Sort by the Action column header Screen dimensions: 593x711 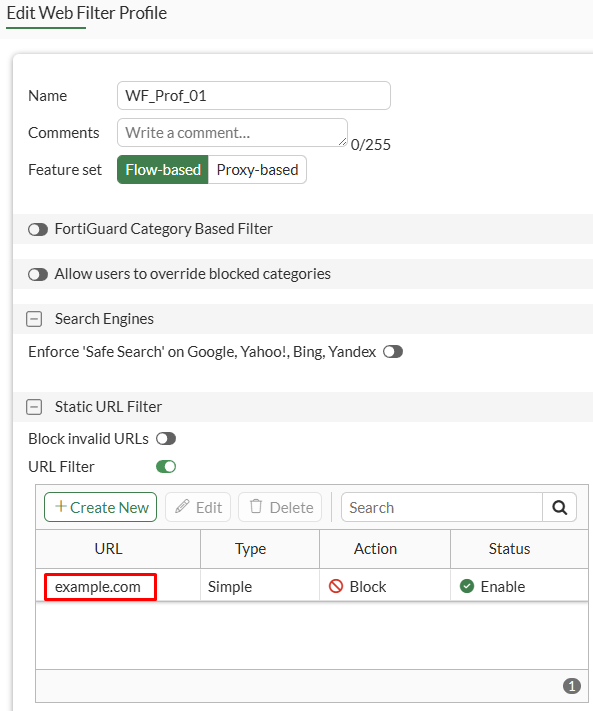click(385, 549)
